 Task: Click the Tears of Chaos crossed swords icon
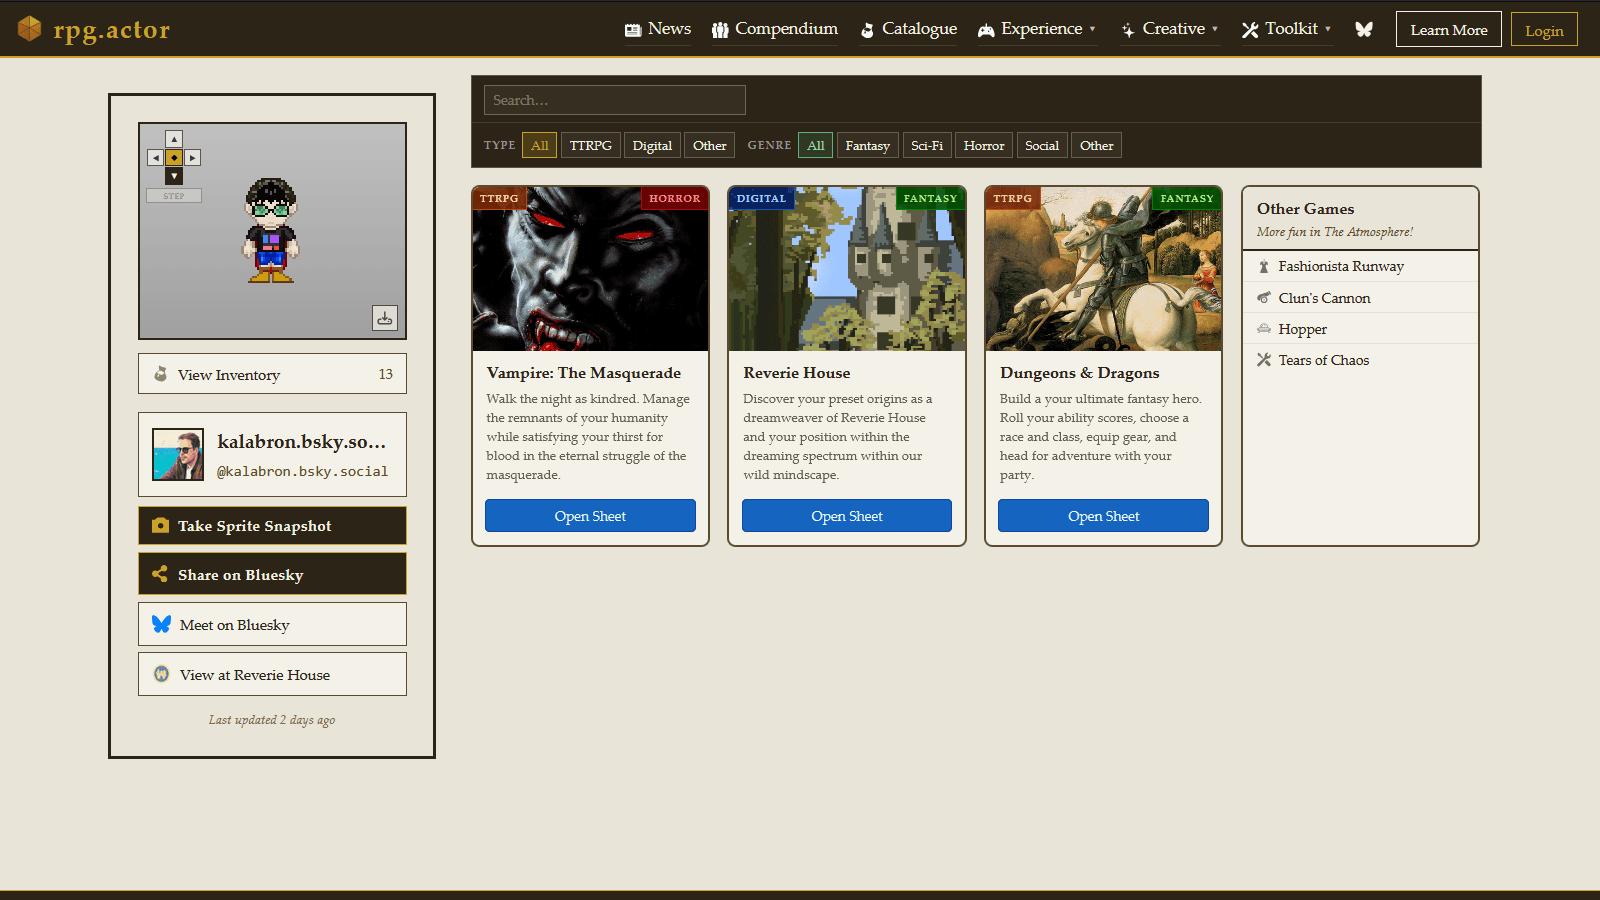1264,360
